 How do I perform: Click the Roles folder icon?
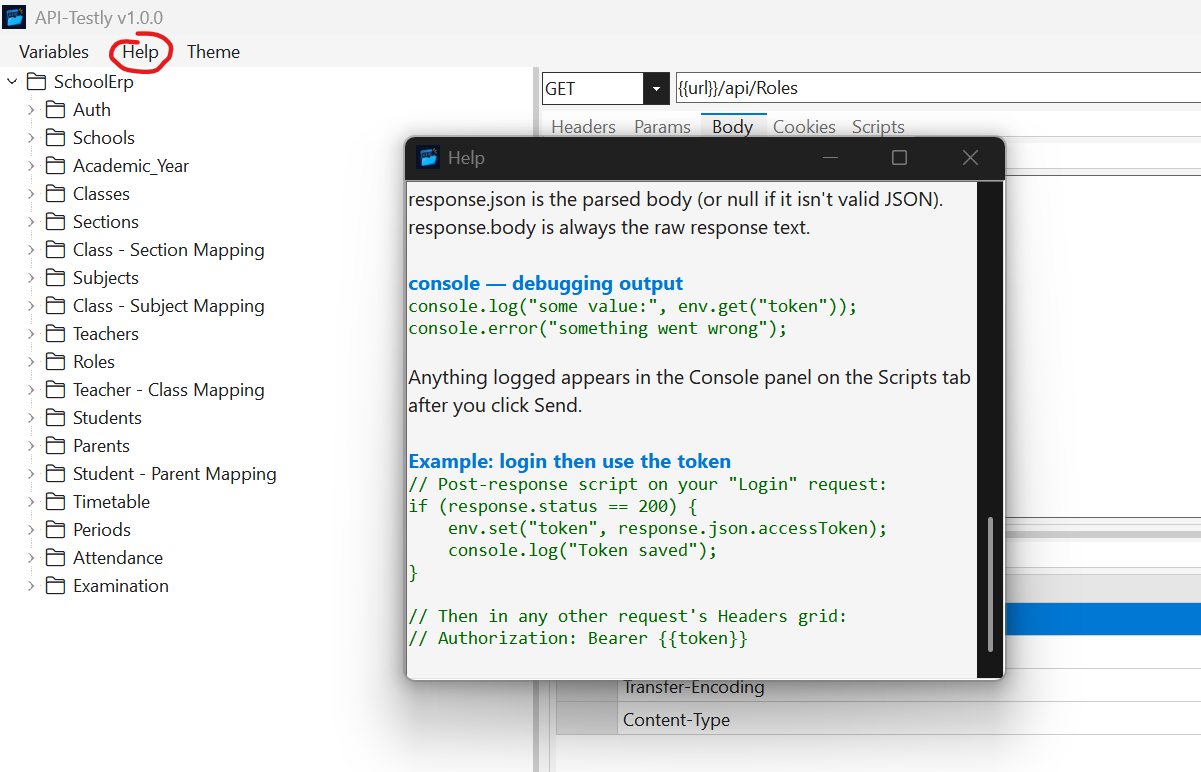56,361
